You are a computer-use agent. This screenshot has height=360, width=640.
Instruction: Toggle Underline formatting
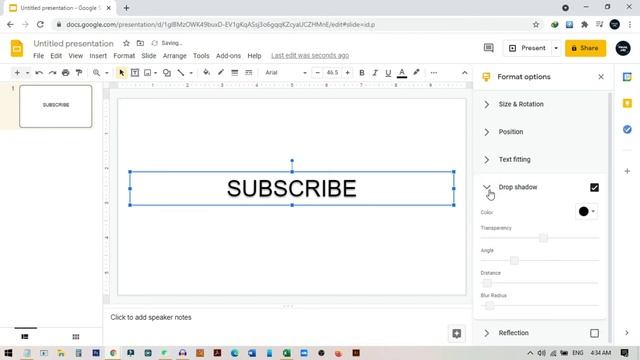(x=388, y=73)
